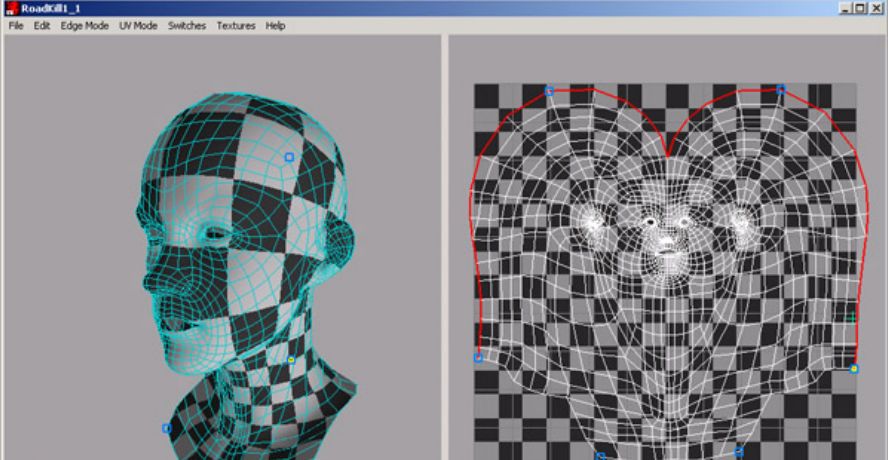Open the Switches menu

coord(187,25)
